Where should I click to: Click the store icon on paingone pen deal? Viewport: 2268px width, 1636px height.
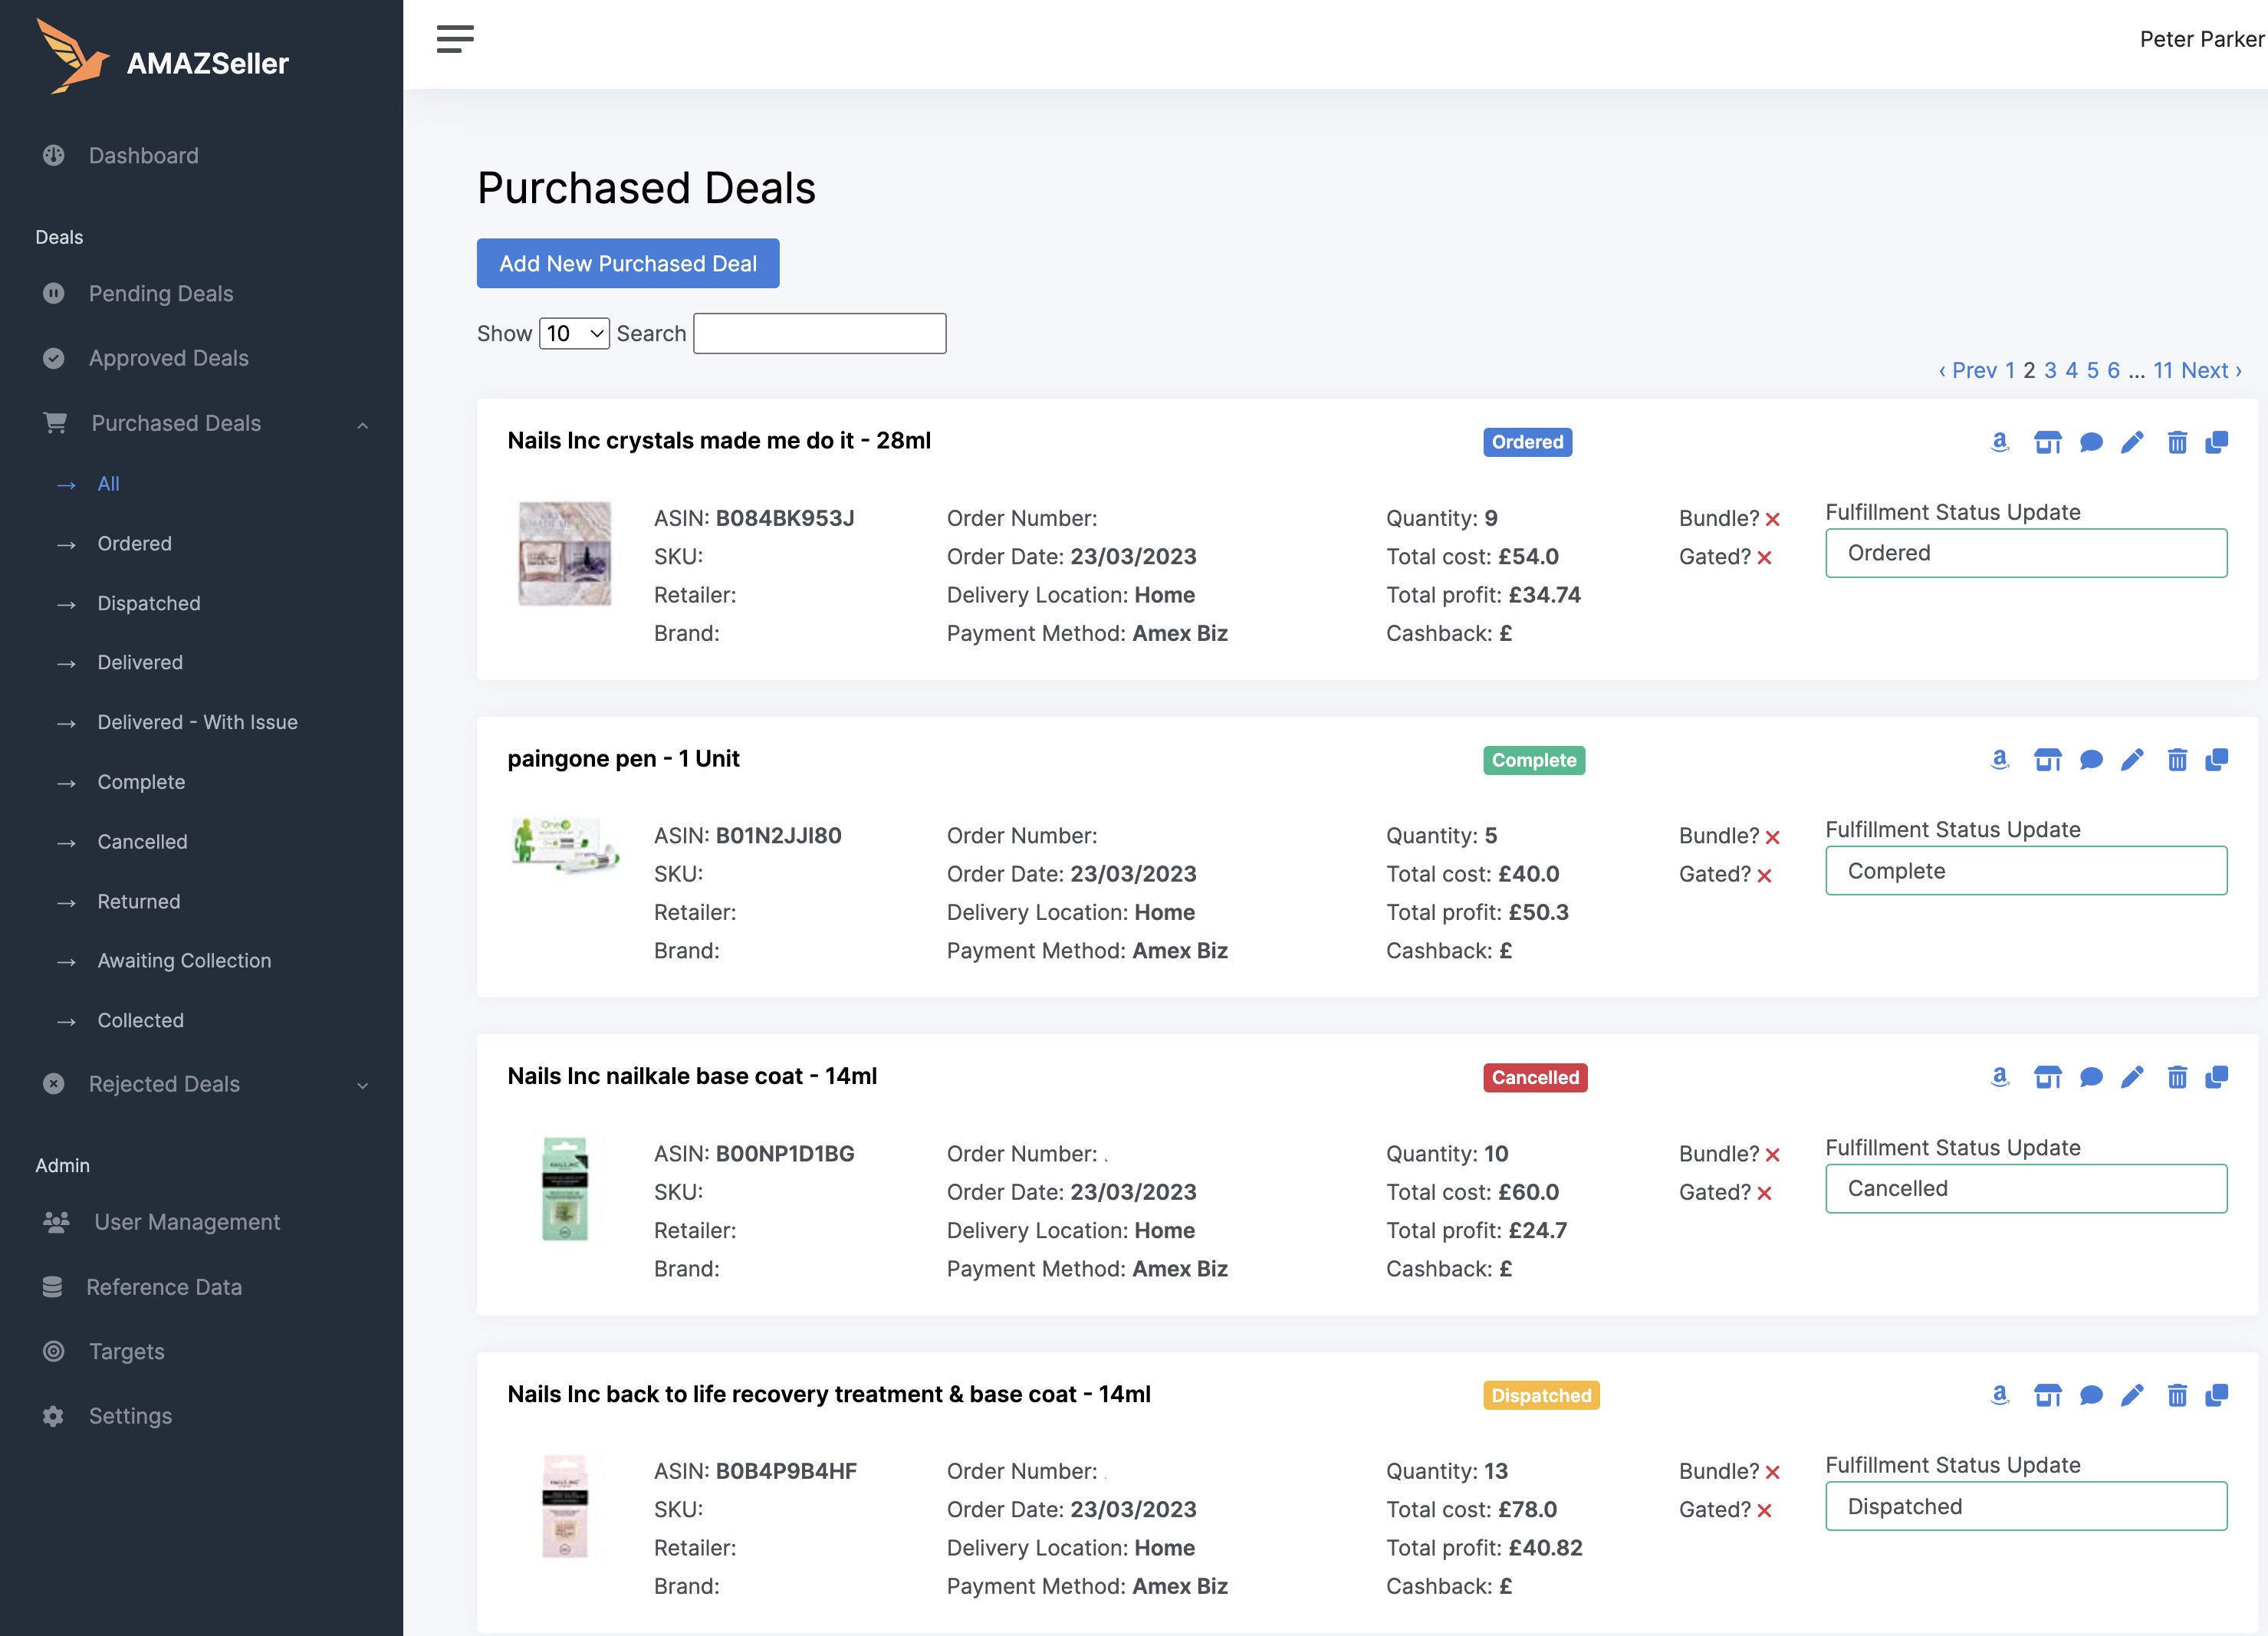2047,760
